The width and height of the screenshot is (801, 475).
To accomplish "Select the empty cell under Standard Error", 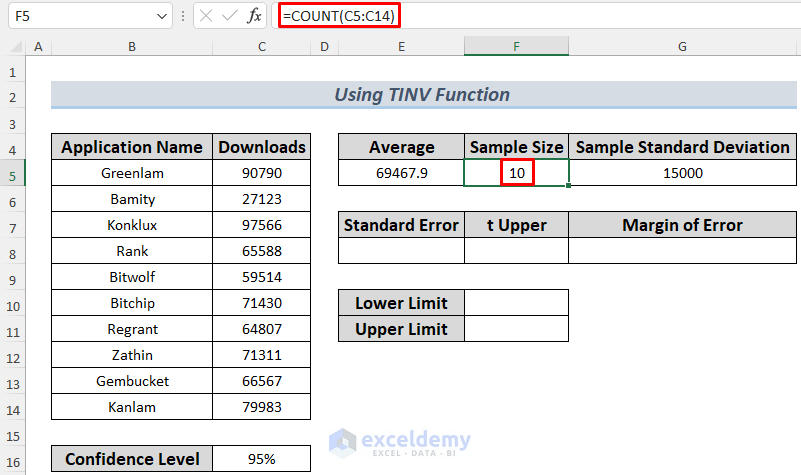I will coord(402,251).
